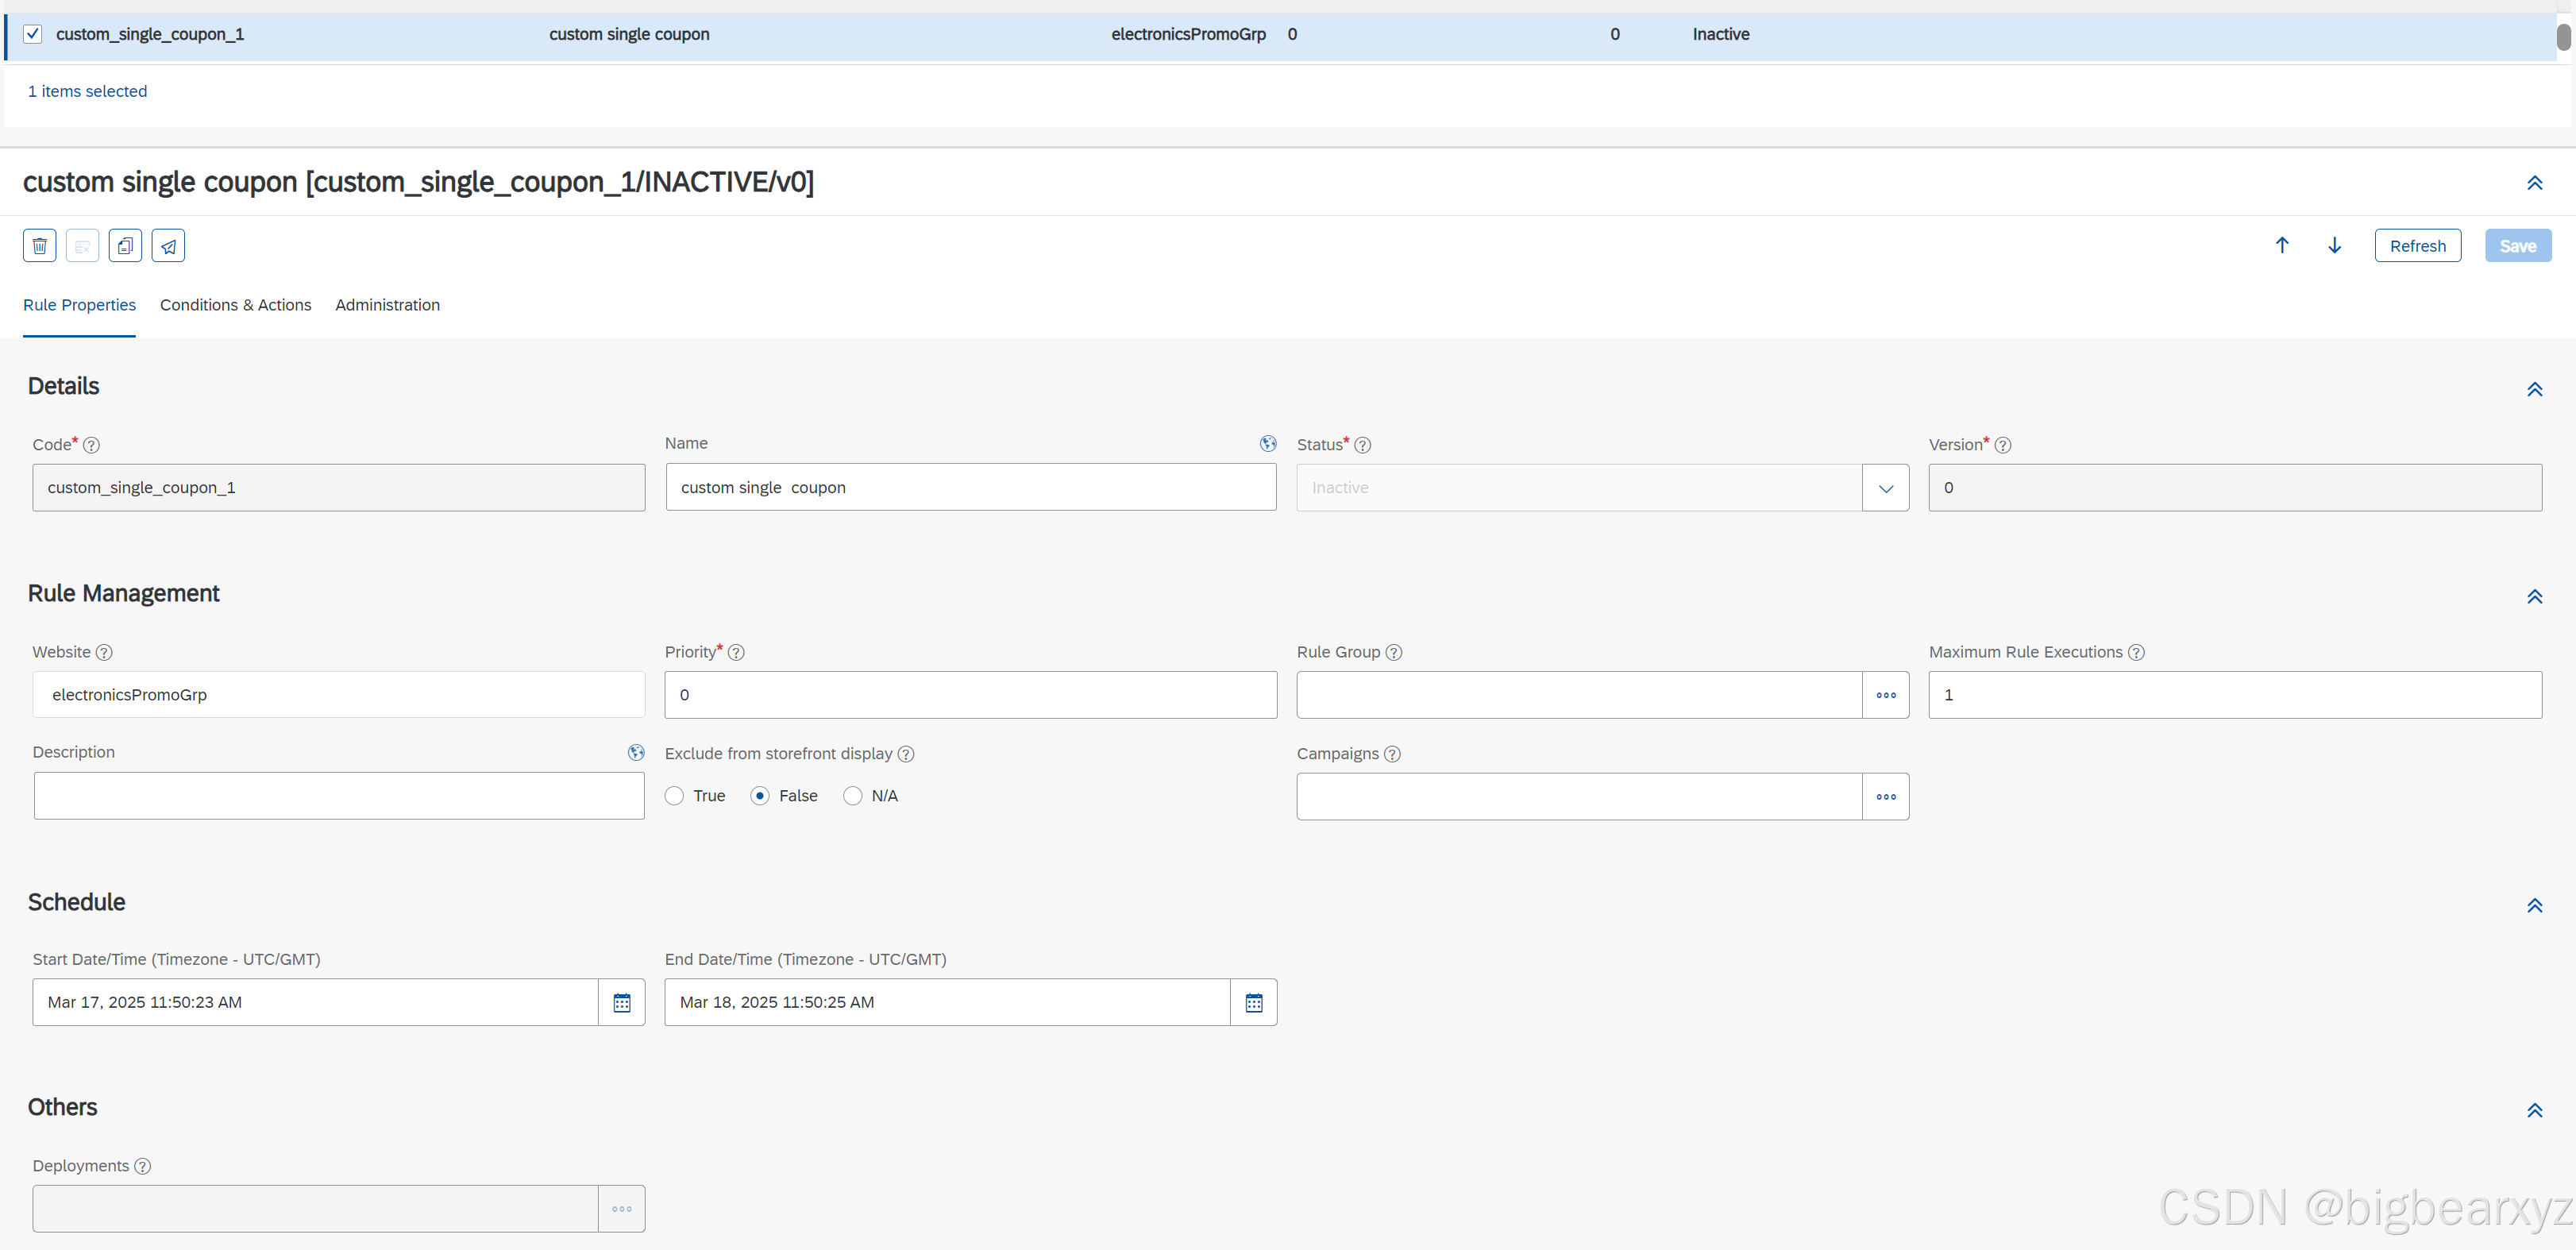The width and height of the screenshot is (2576, 1250).
Task: Open Start Date/Time calendar picker
Action: [x=621, y=1003]
